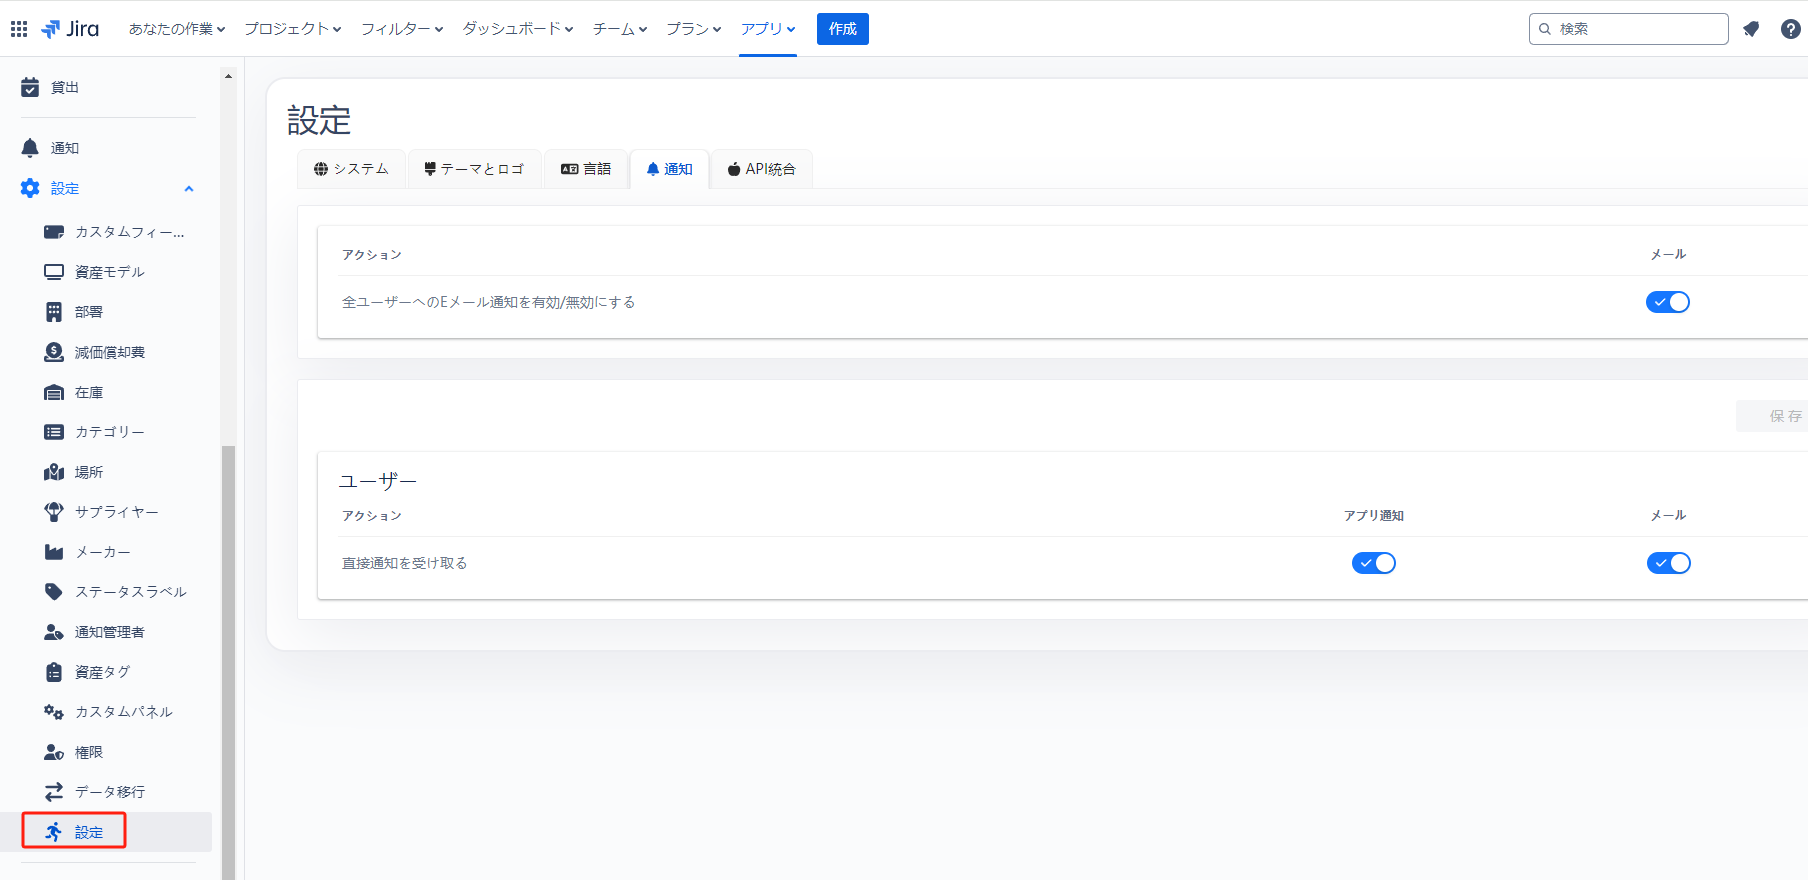Open サプライヤー in the sidebar
The height and width of the screenshot is (880, 1808).
116,512
